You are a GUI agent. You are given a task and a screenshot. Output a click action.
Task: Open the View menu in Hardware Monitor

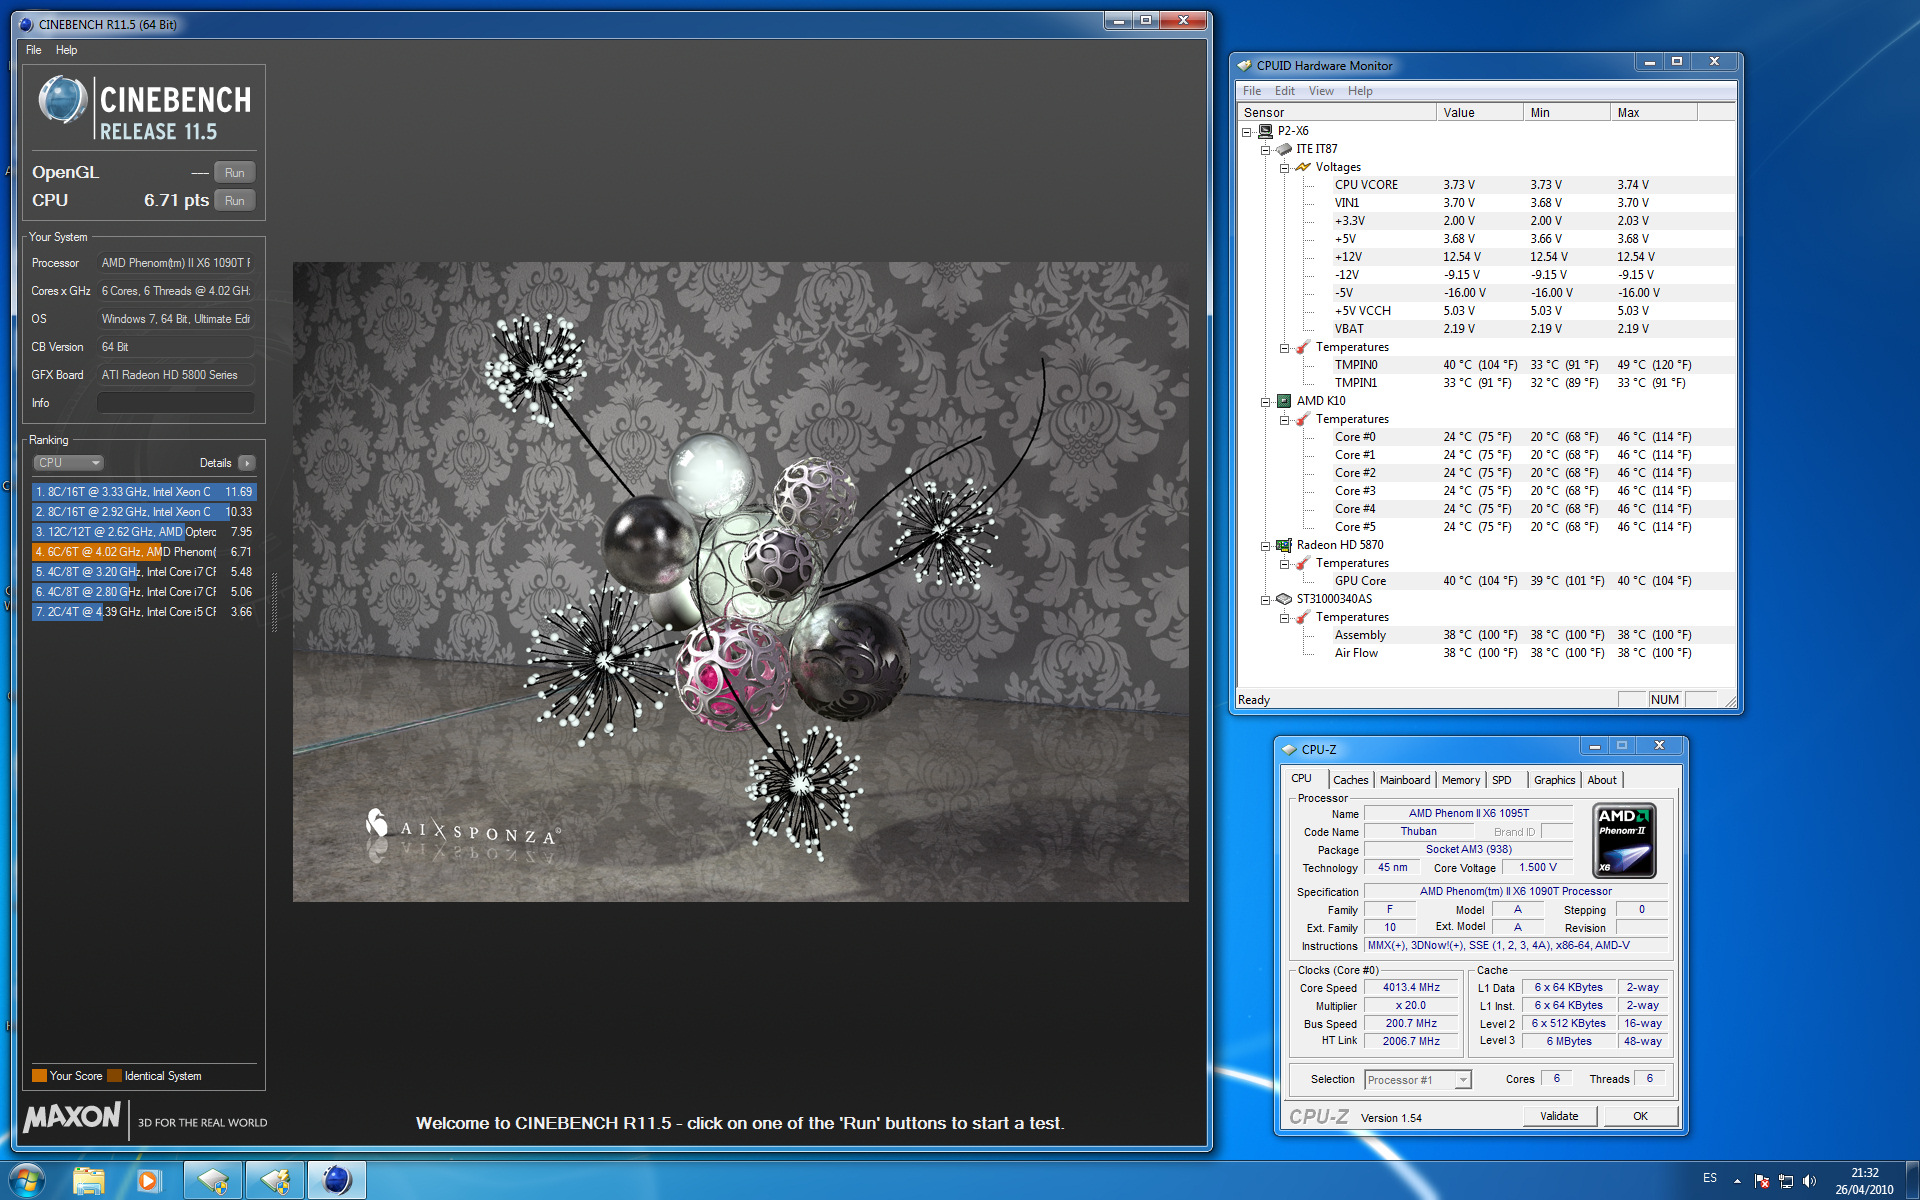click(1320, 91)
